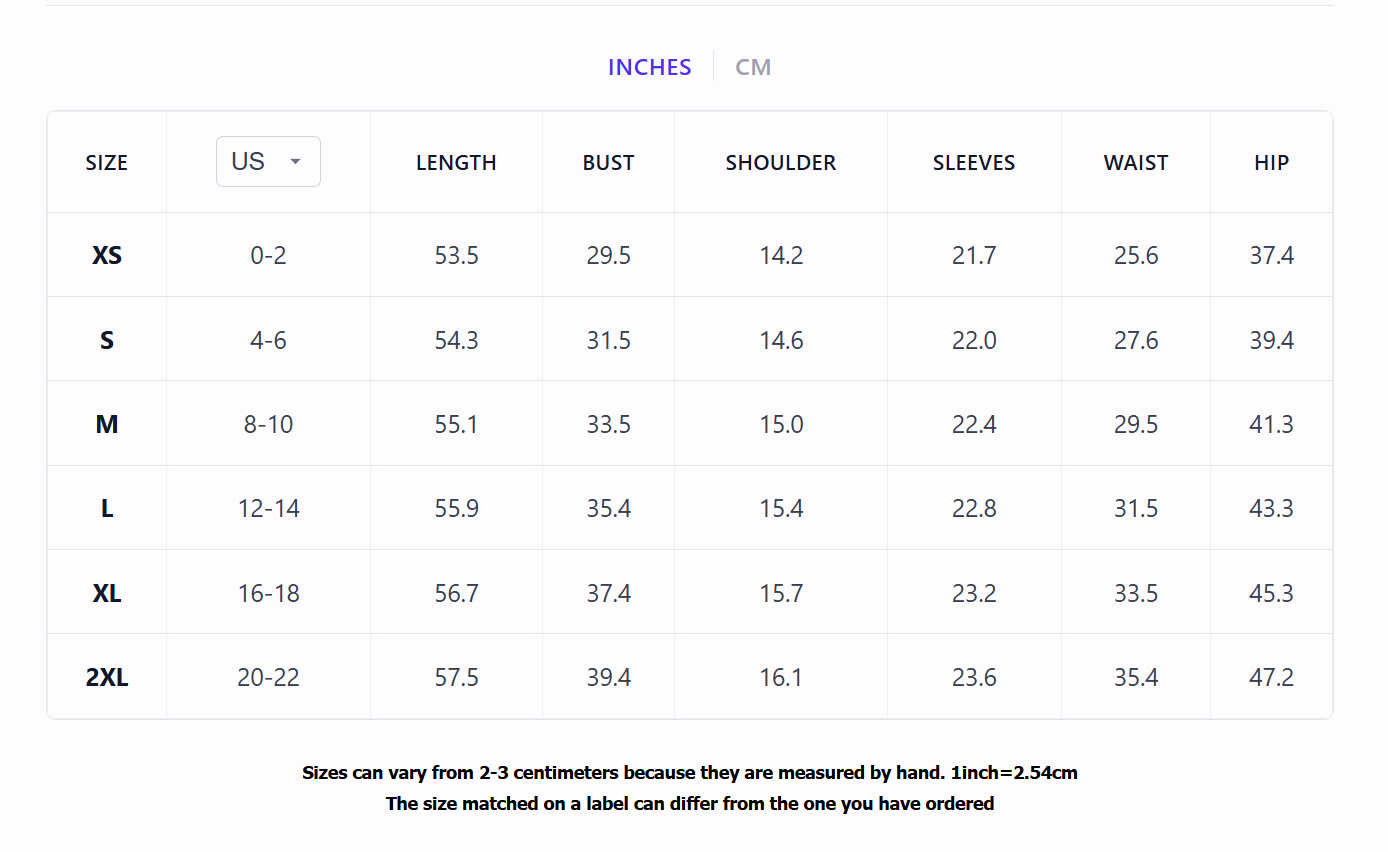Open the US size region dropdown
Viewport: 1388px width, 852px height.
point(268,162)
